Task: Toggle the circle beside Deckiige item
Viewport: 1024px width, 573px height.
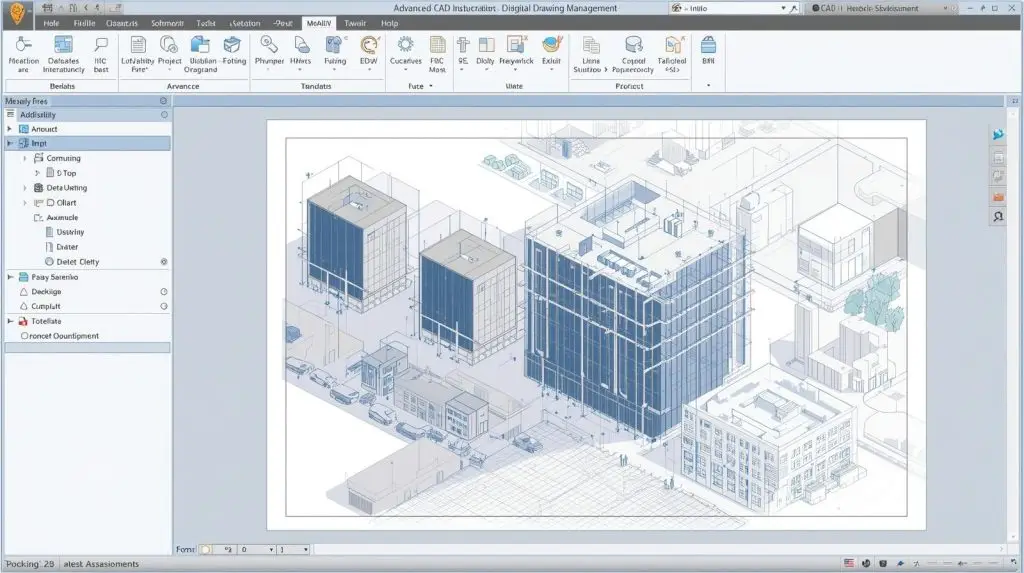Action: click(x=164, y=292)
